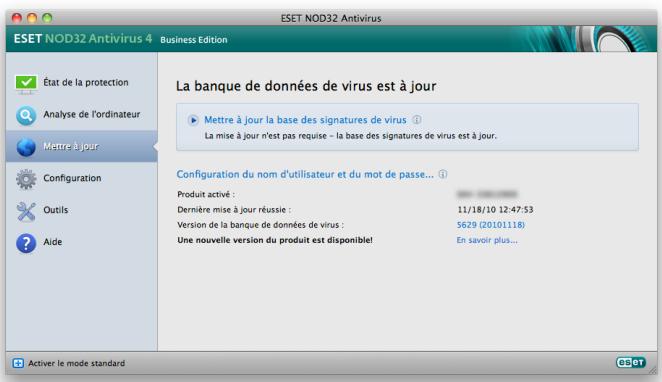Click ESET NOD32 Antivirus 4 header title
Screen dimensions: 662x382
[83, 38]
